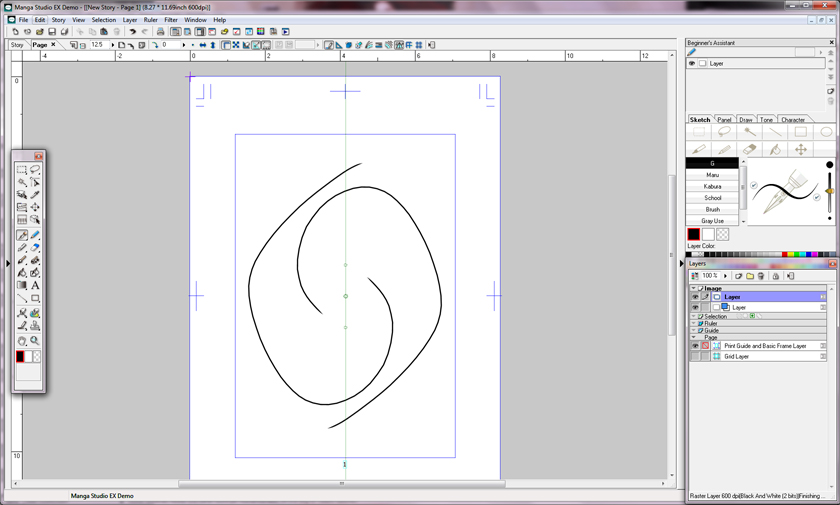Toggle visibility of selected Layer in Layers panel

(695, 297)
